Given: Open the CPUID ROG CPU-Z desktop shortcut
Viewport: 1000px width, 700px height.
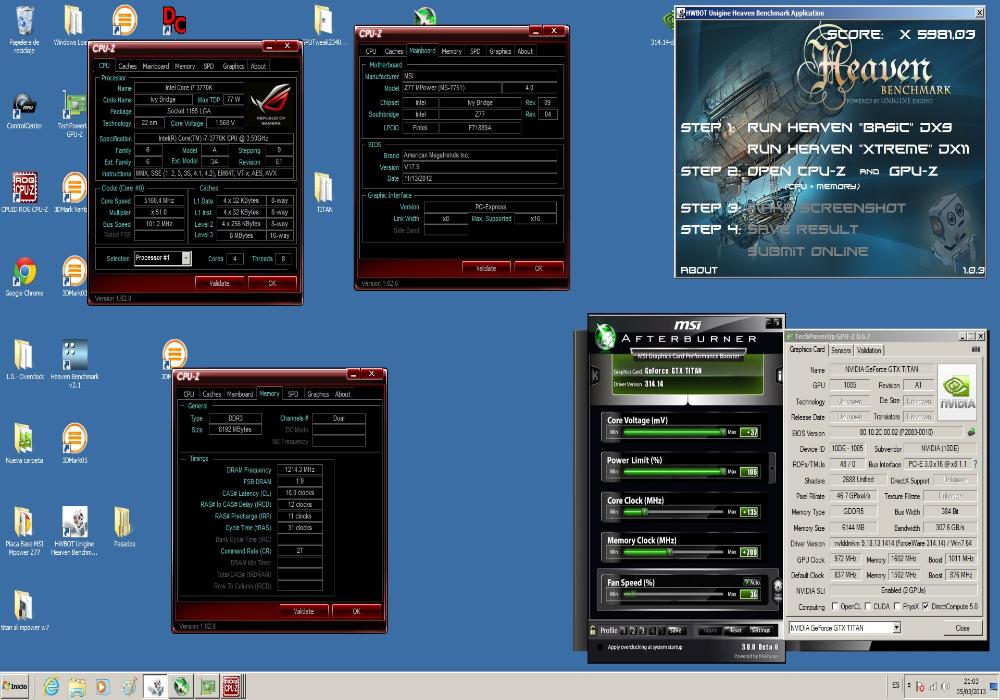Looking at the screenshot, I should tap(24, 191).
